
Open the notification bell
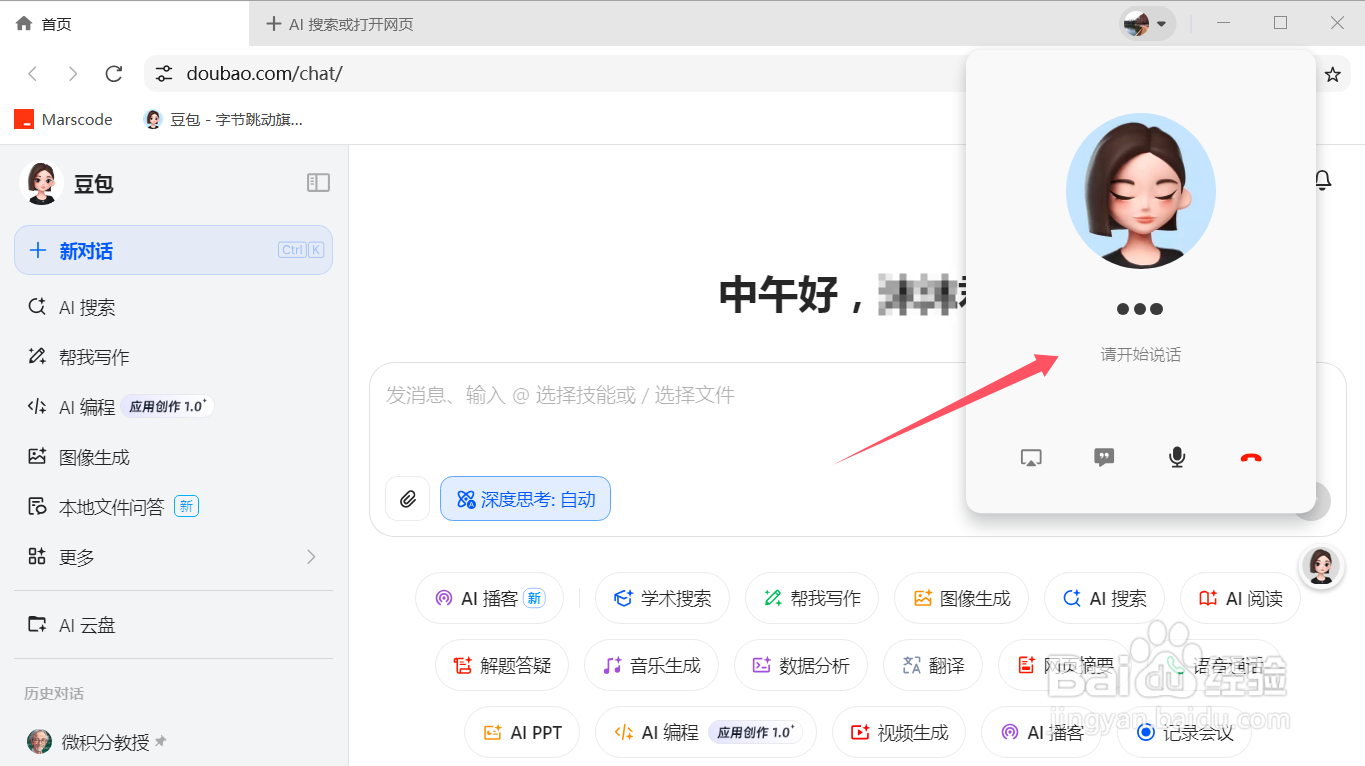1322,180
